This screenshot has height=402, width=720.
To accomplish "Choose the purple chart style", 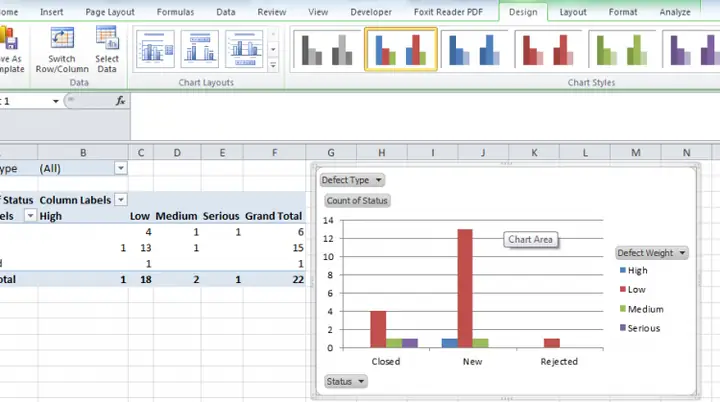I will coord(691,49).
